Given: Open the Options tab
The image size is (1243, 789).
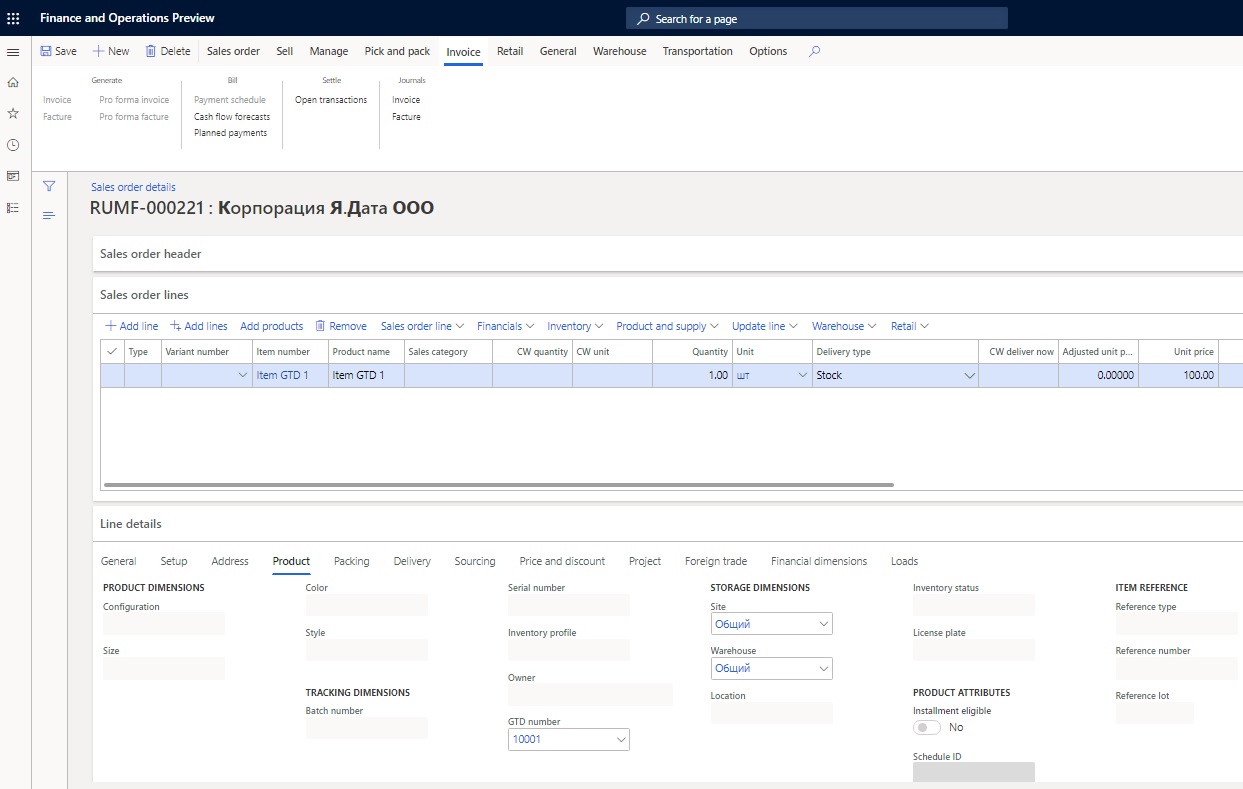Looking at the screenshot, I should point(768,51).
